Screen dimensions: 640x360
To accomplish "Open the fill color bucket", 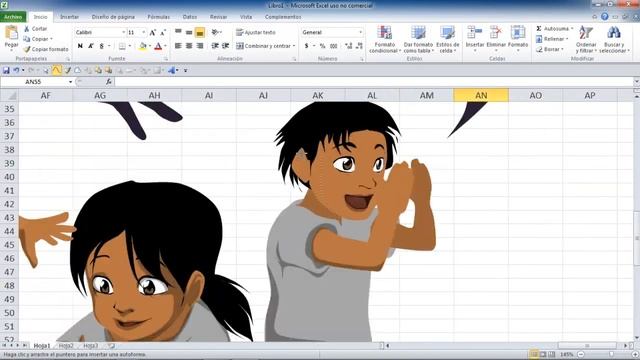I will click(142, 46).
